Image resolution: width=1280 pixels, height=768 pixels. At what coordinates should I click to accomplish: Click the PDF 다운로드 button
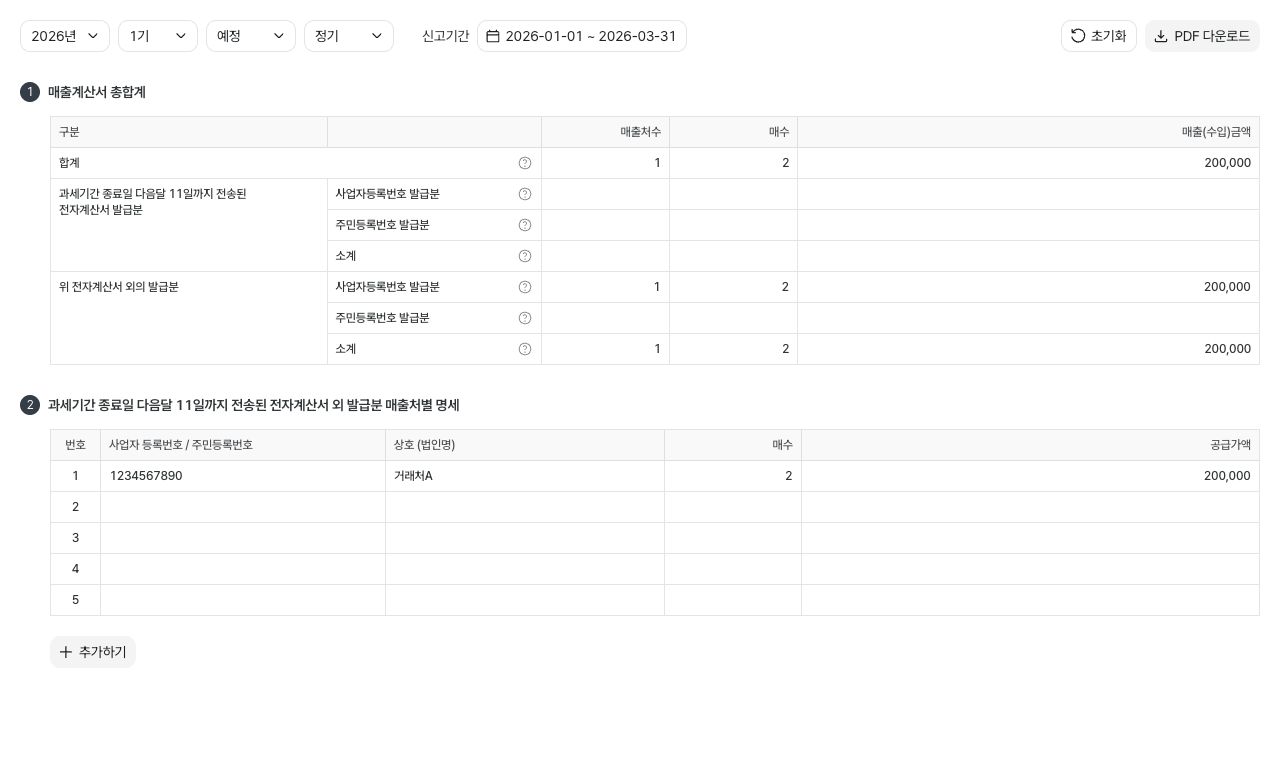1202,36
